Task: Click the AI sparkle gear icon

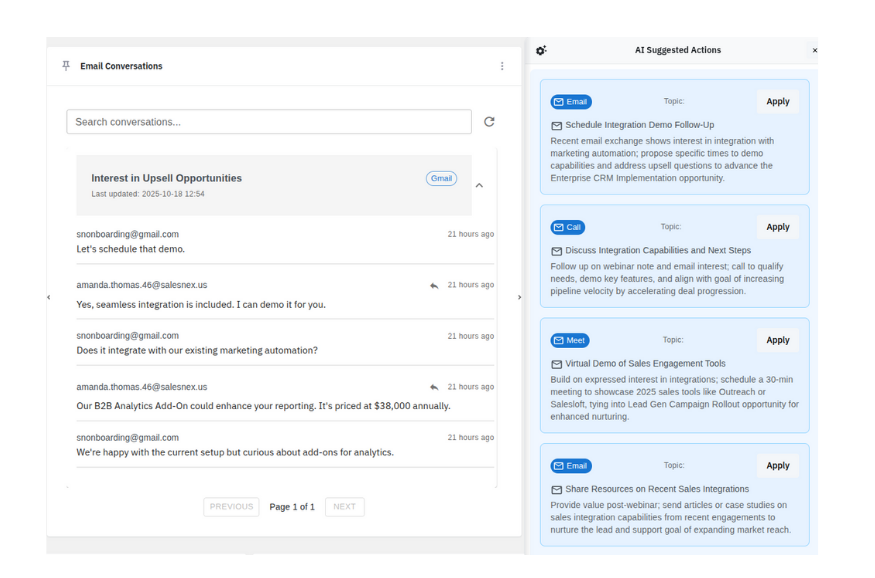Action: (541, 50)
